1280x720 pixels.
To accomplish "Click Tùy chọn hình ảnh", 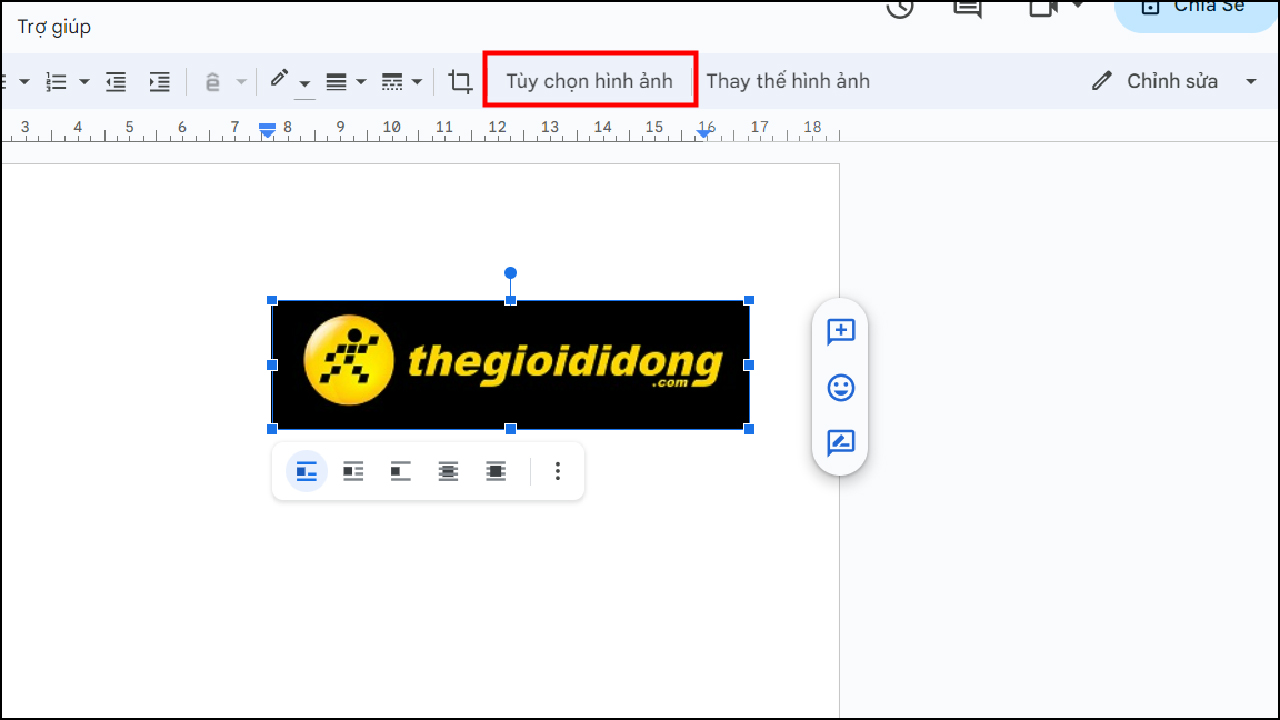I will 590,81.
